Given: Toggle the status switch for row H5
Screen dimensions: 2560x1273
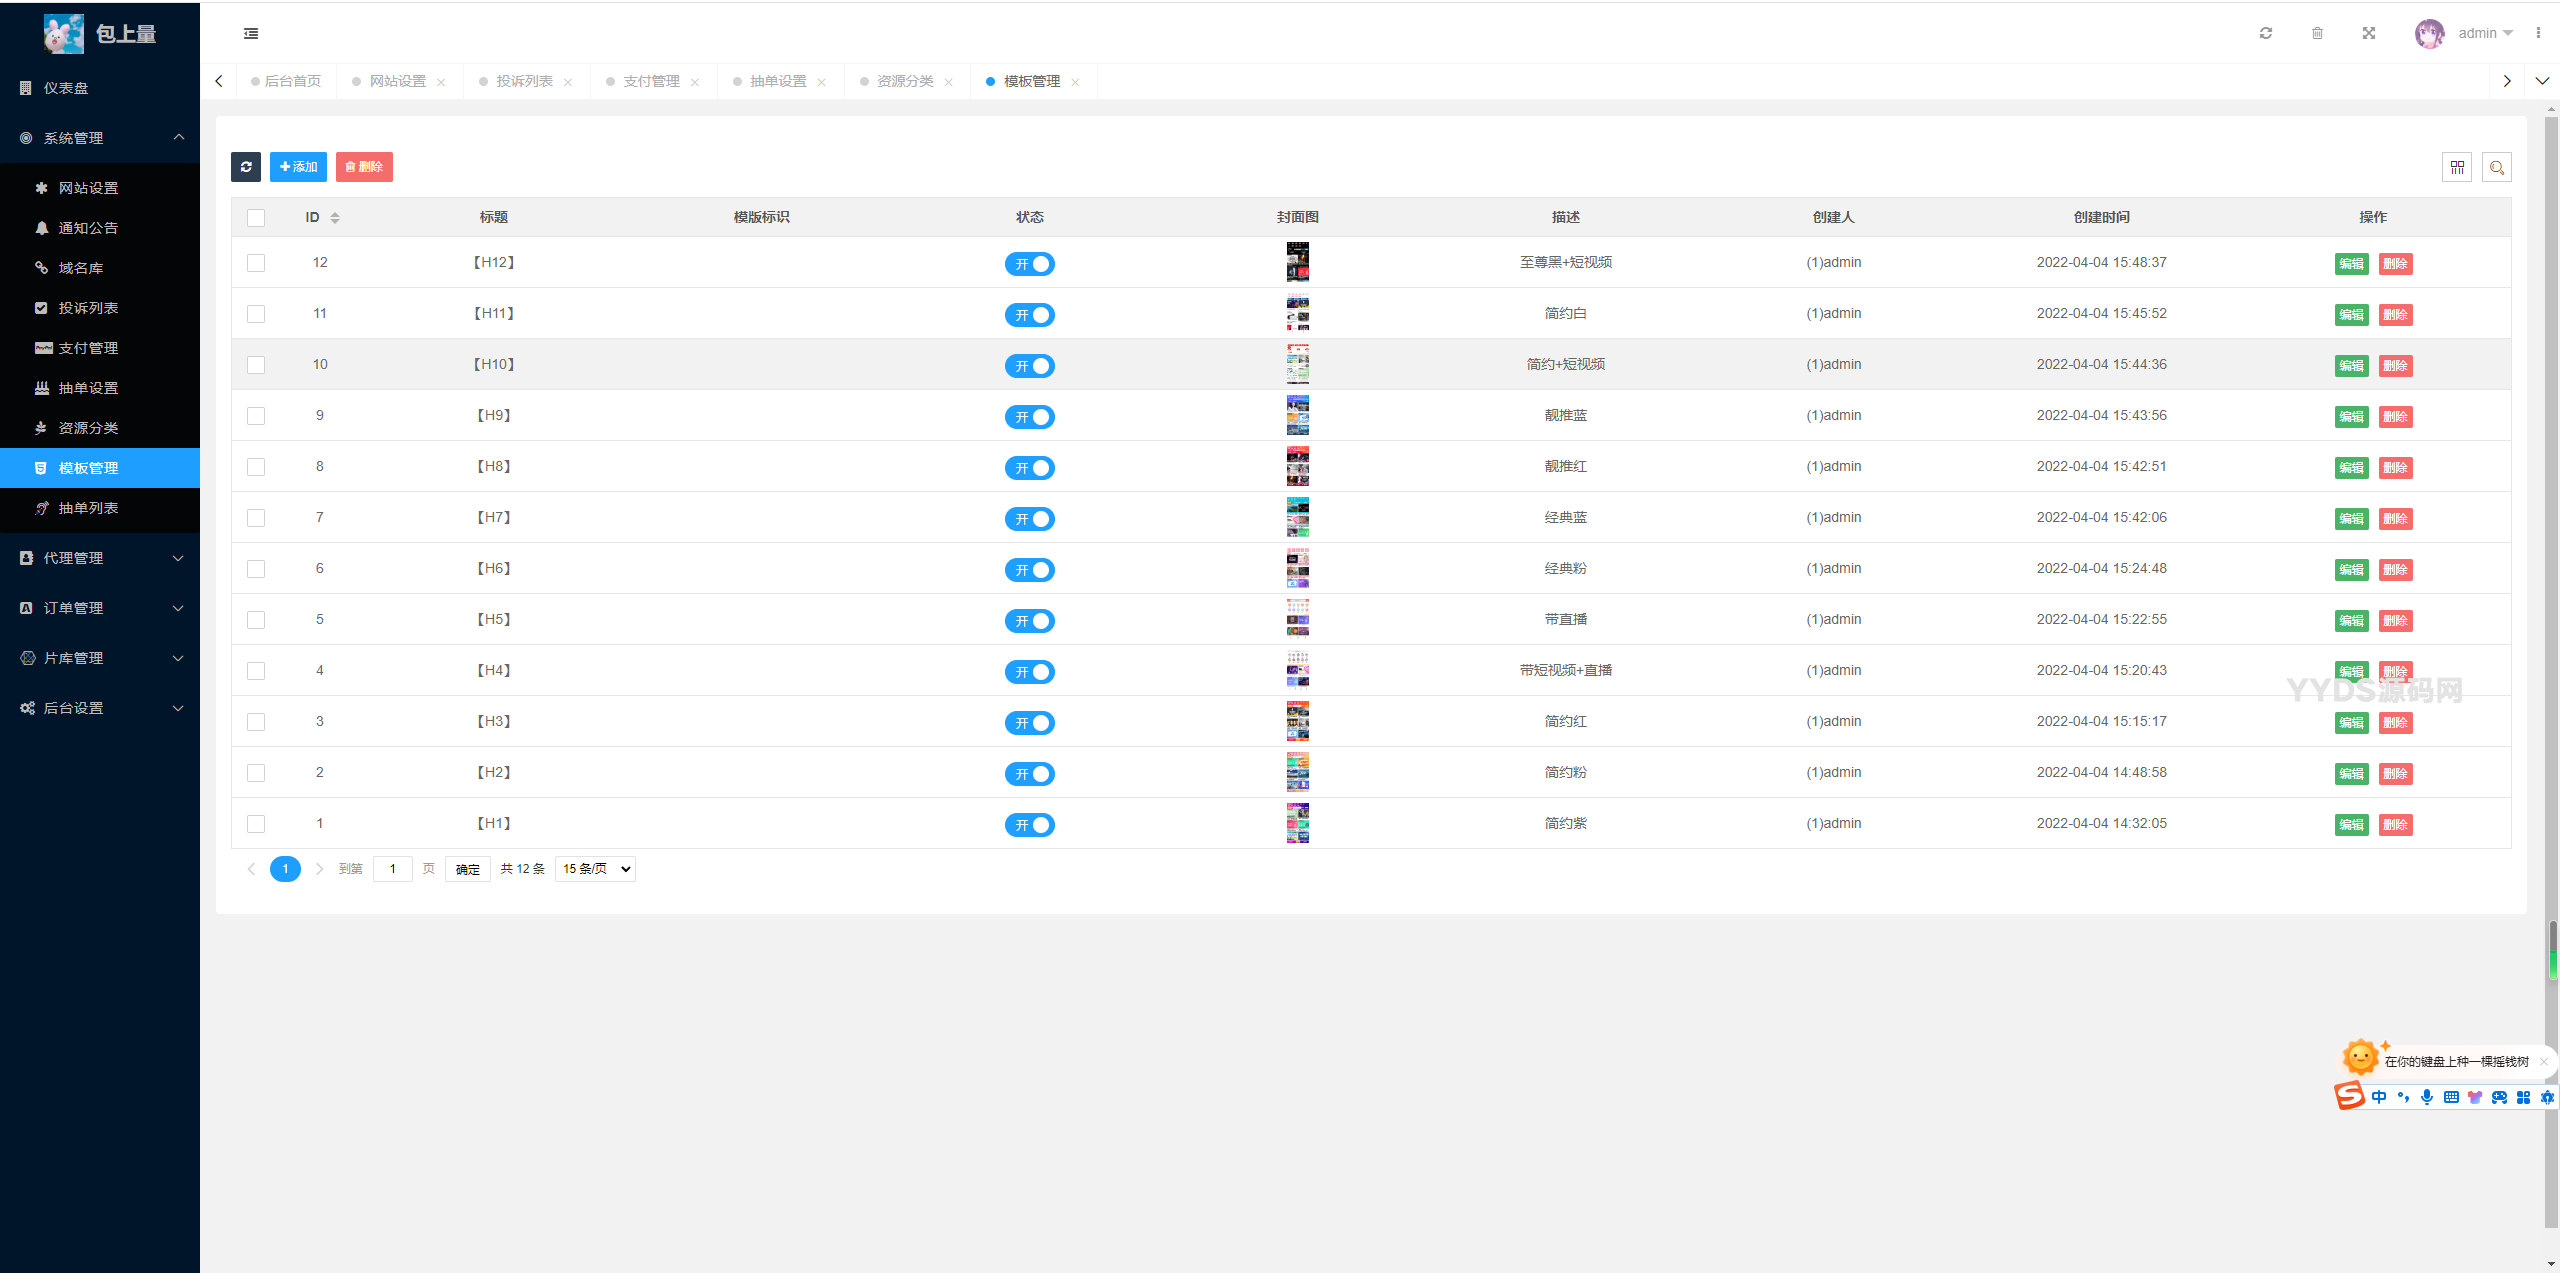Looking at the screenshot, I should pos(1029,621).
